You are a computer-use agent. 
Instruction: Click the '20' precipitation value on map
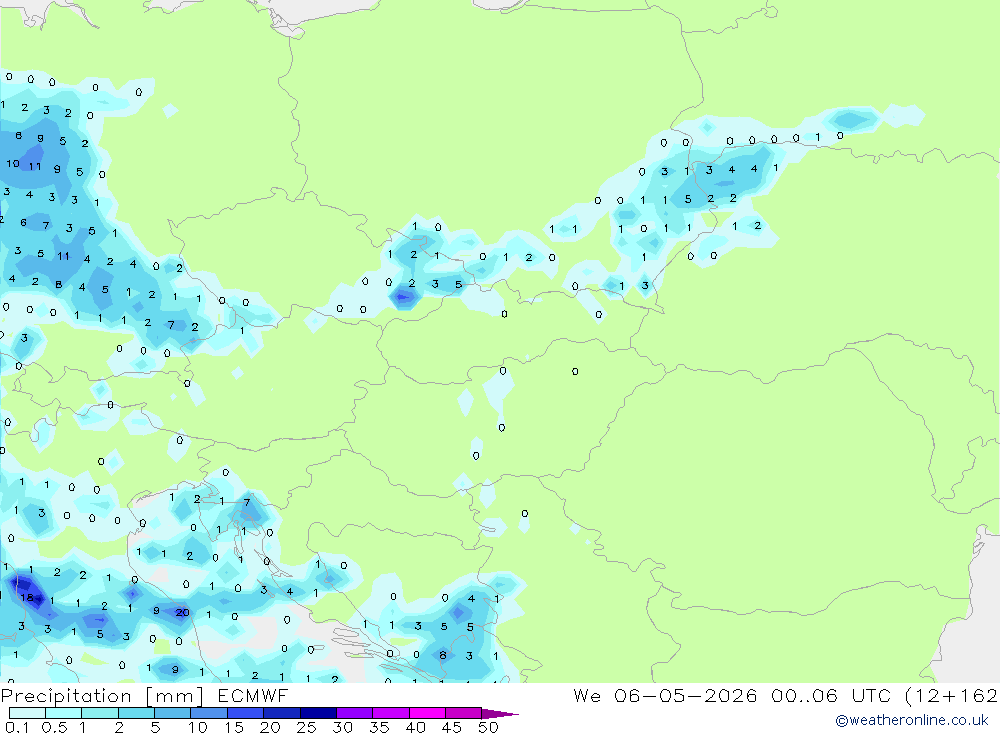[182, 612]
